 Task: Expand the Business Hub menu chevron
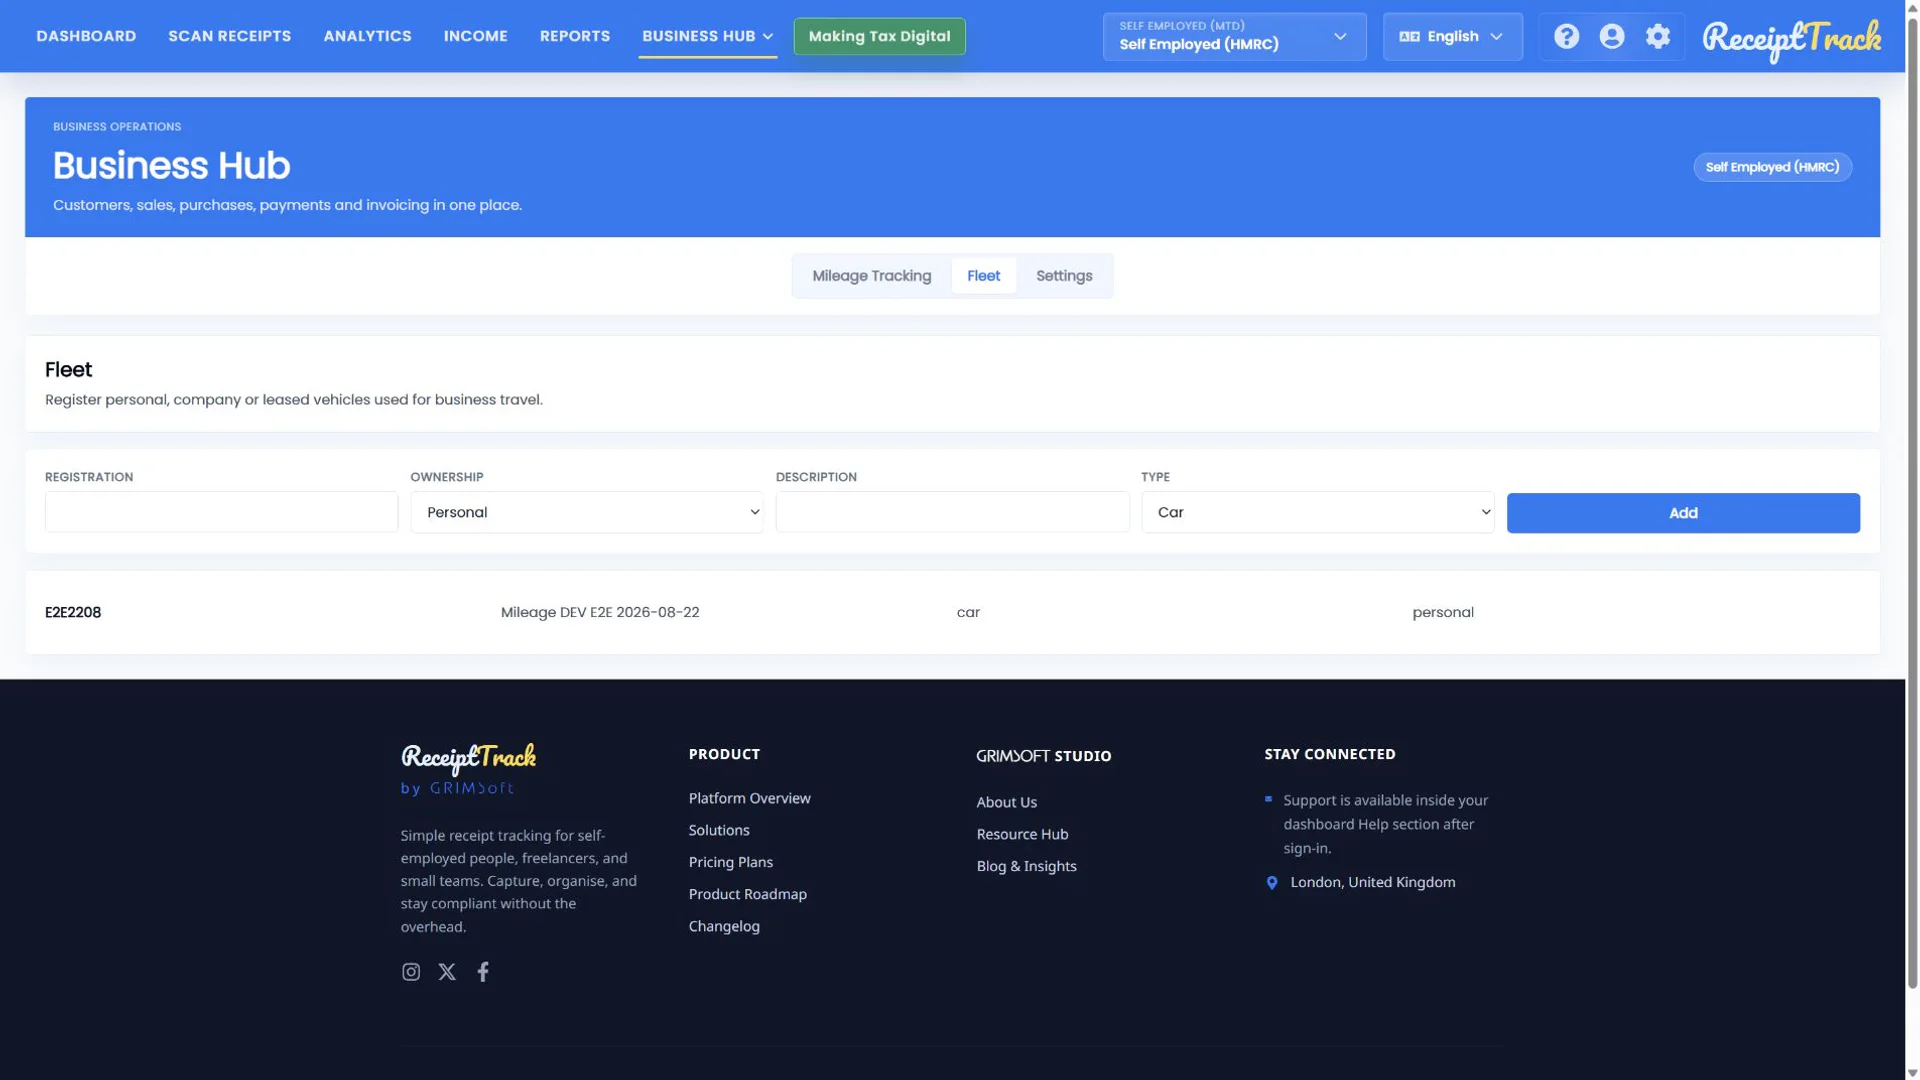(x=768, y=37)
